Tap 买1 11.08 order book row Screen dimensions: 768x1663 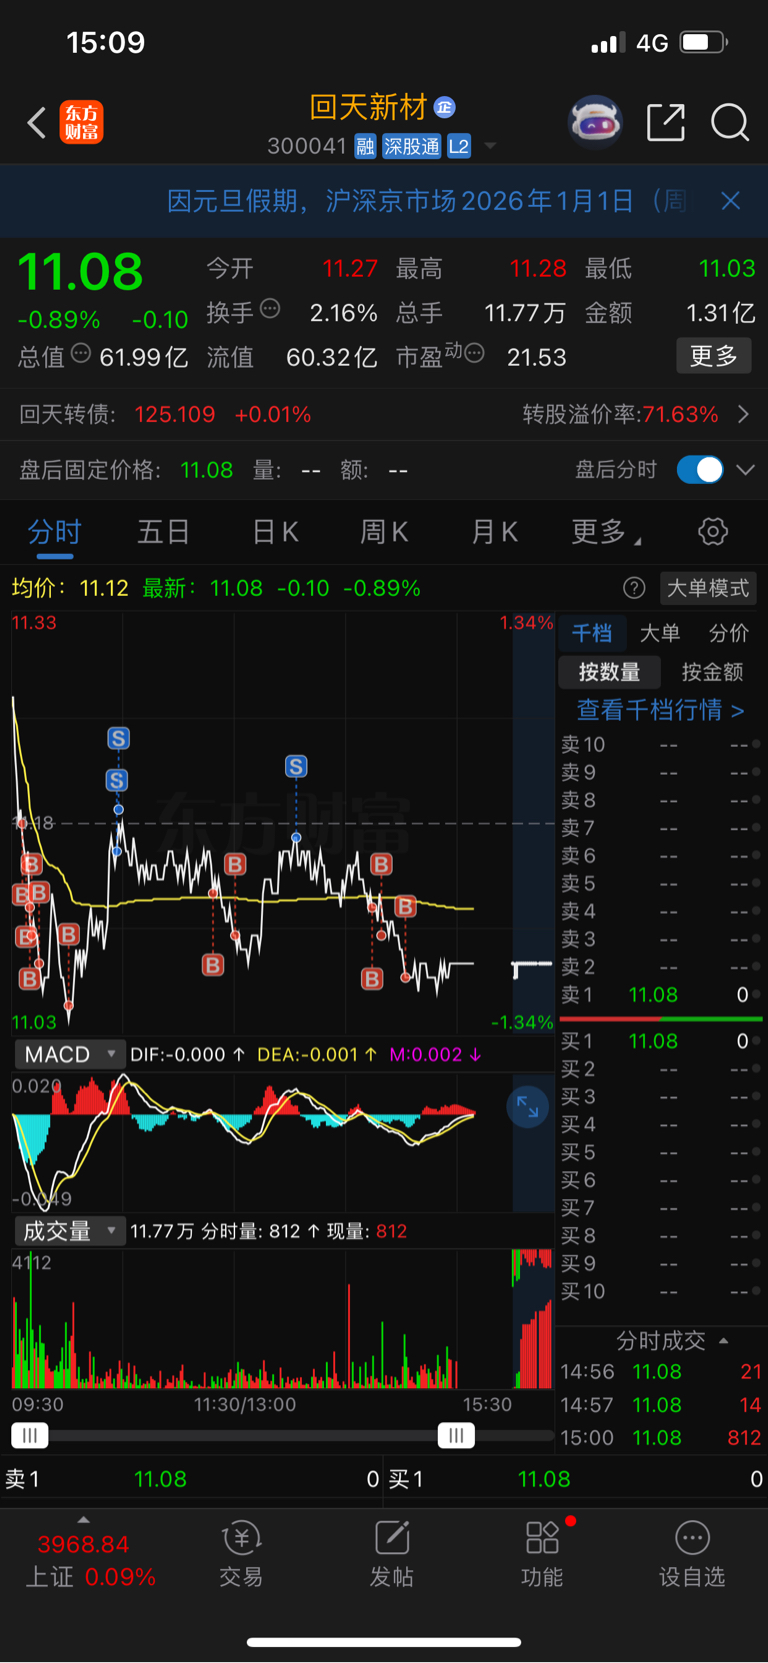[x=660, y=1041]
